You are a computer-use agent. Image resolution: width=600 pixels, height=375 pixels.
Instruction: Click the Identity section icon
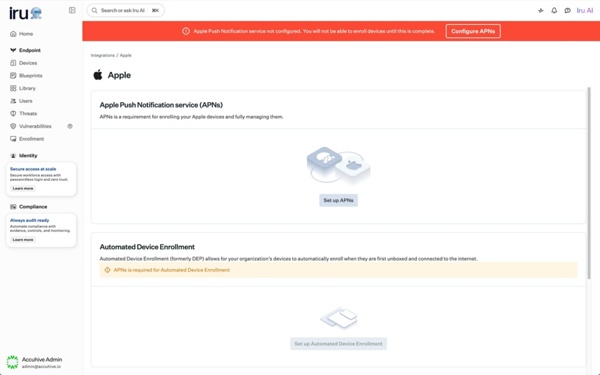point(13,156)
